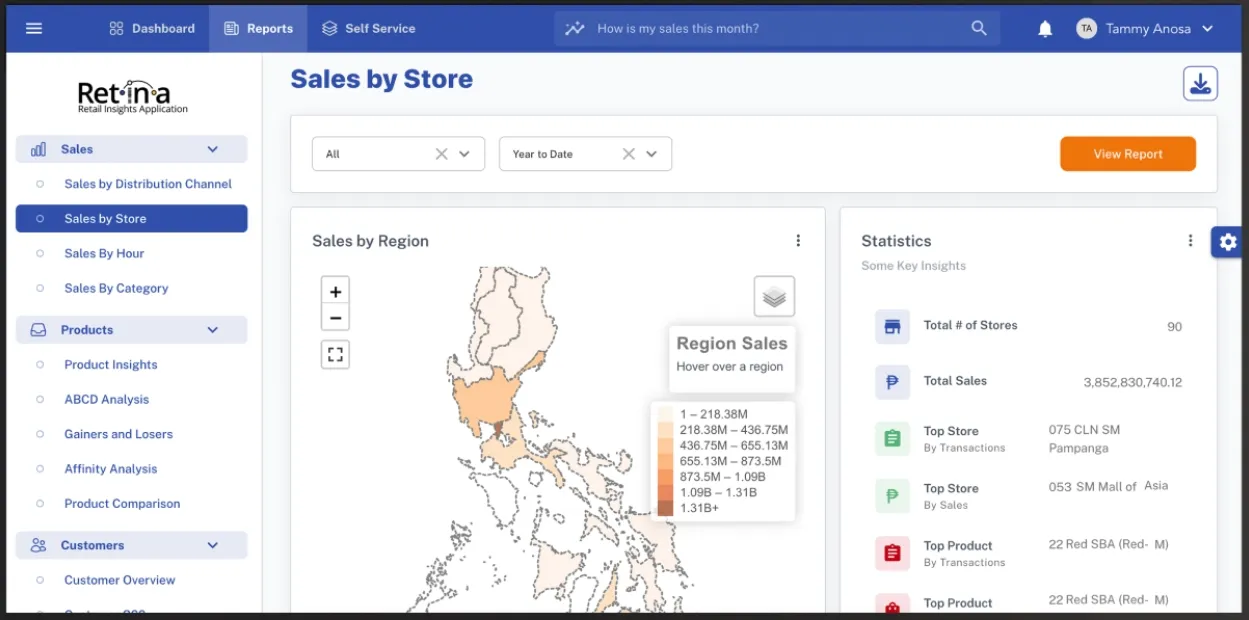Zoom in on the region map
This screenshot has width=1249, height=620.
(x=336, y=292)
